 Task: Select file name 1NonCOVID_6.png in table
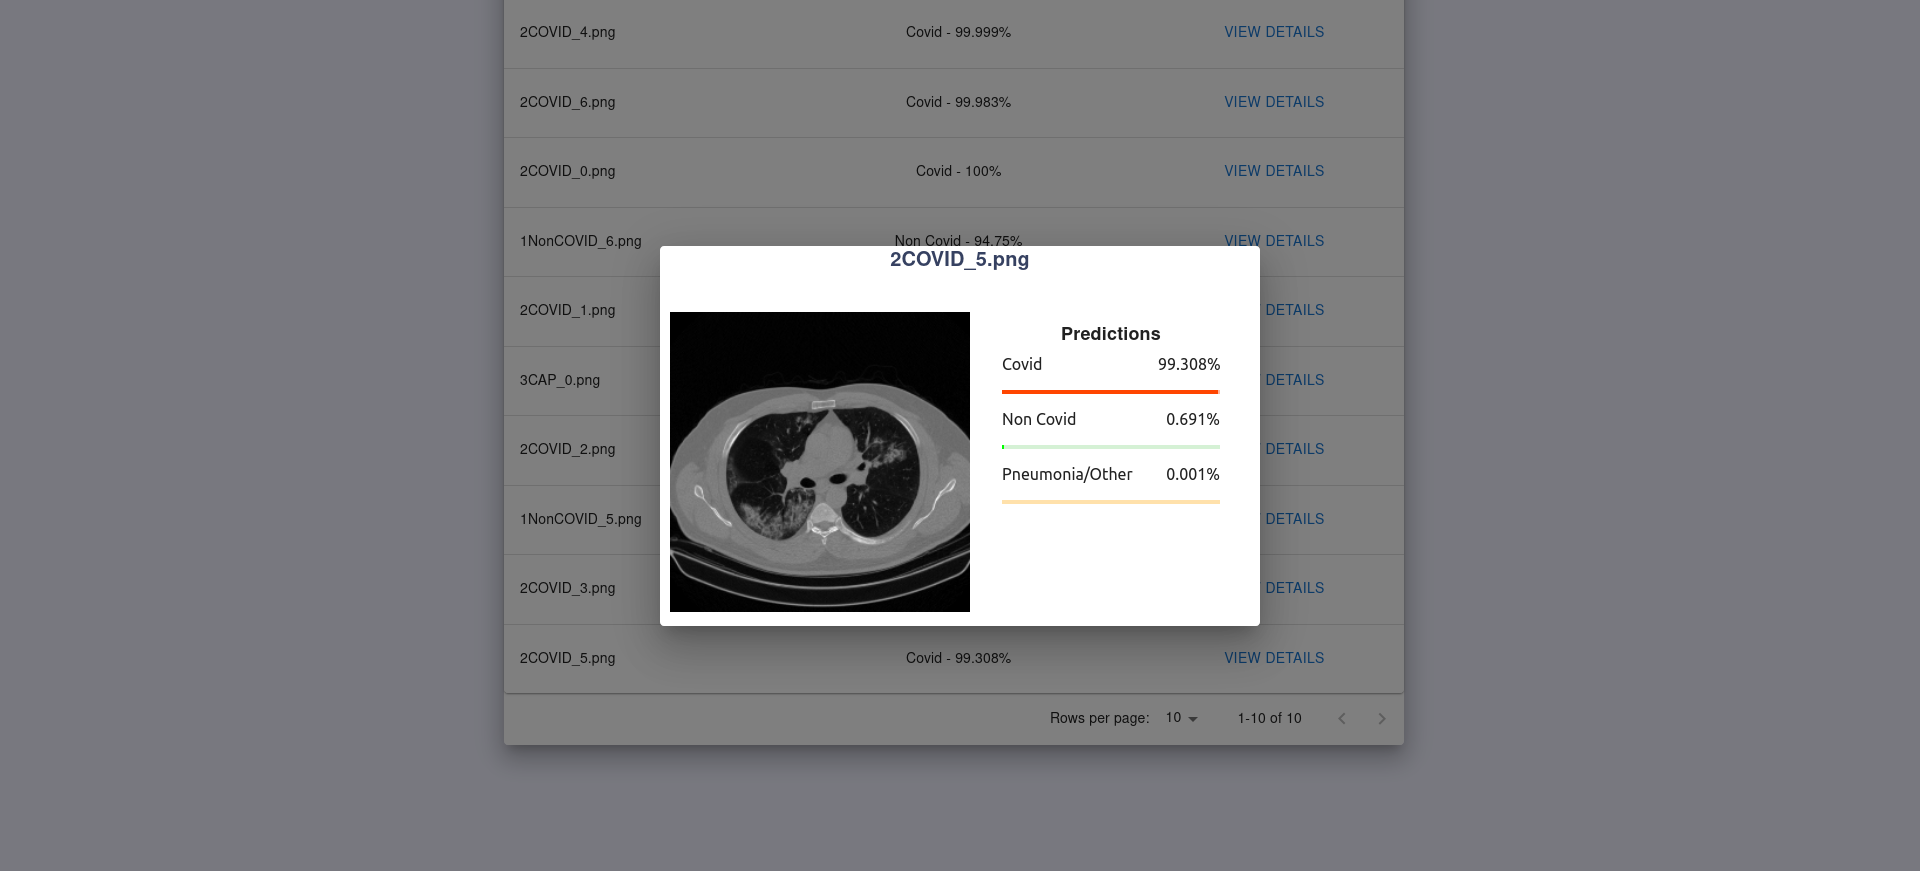point(580,241)
